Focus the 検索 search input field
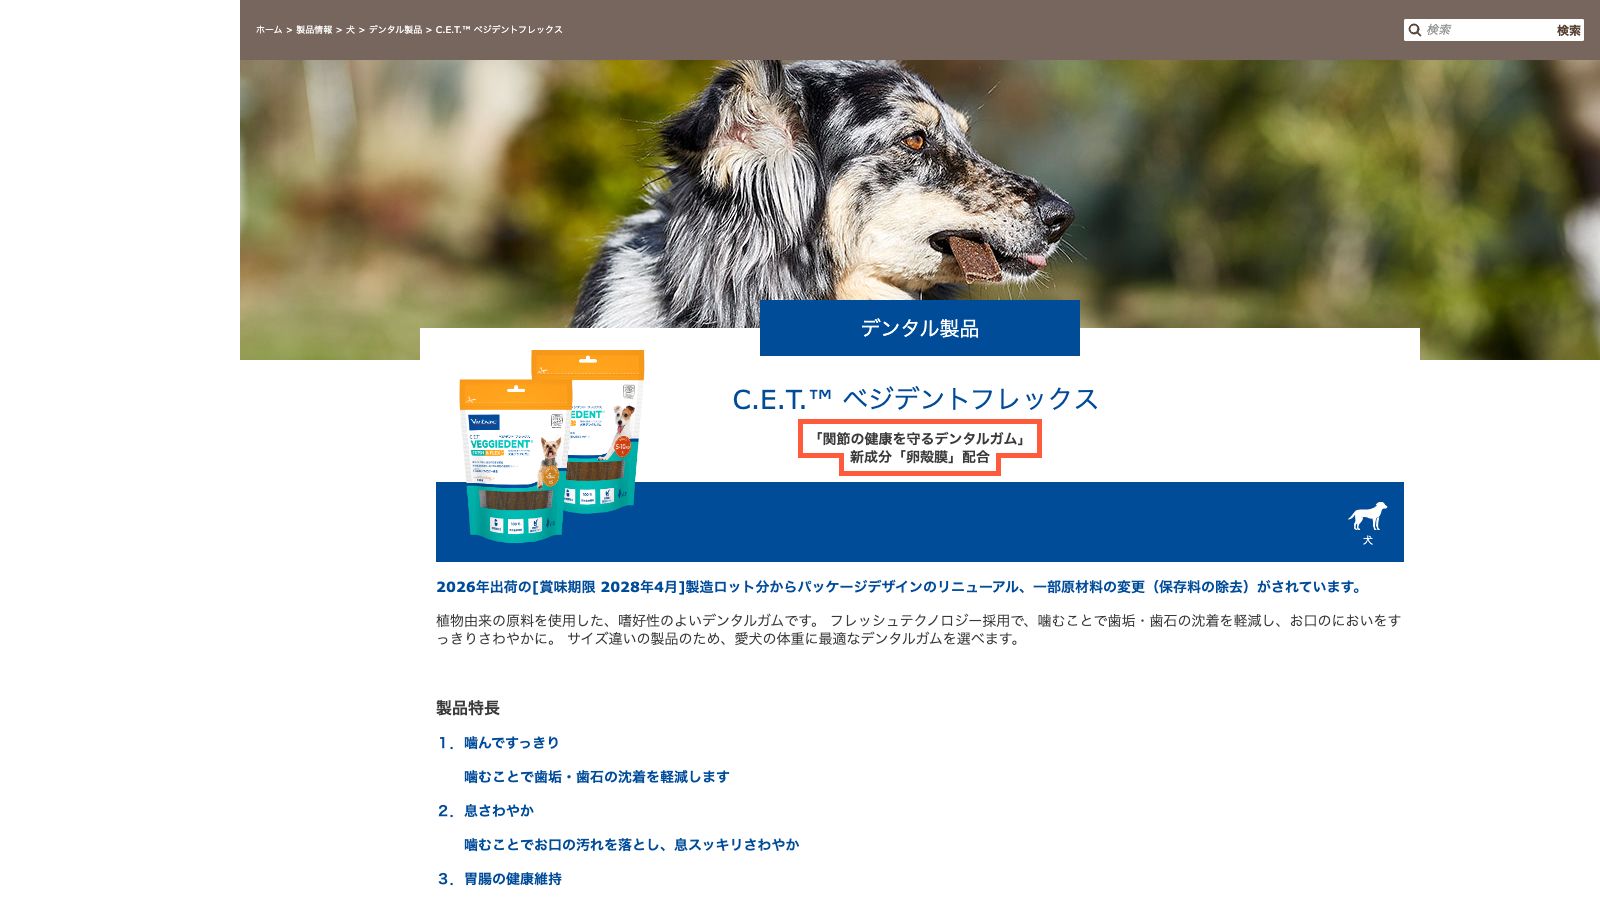Screen dimensions: 1600x900 pyautogui.click(x=1488, y=30)
